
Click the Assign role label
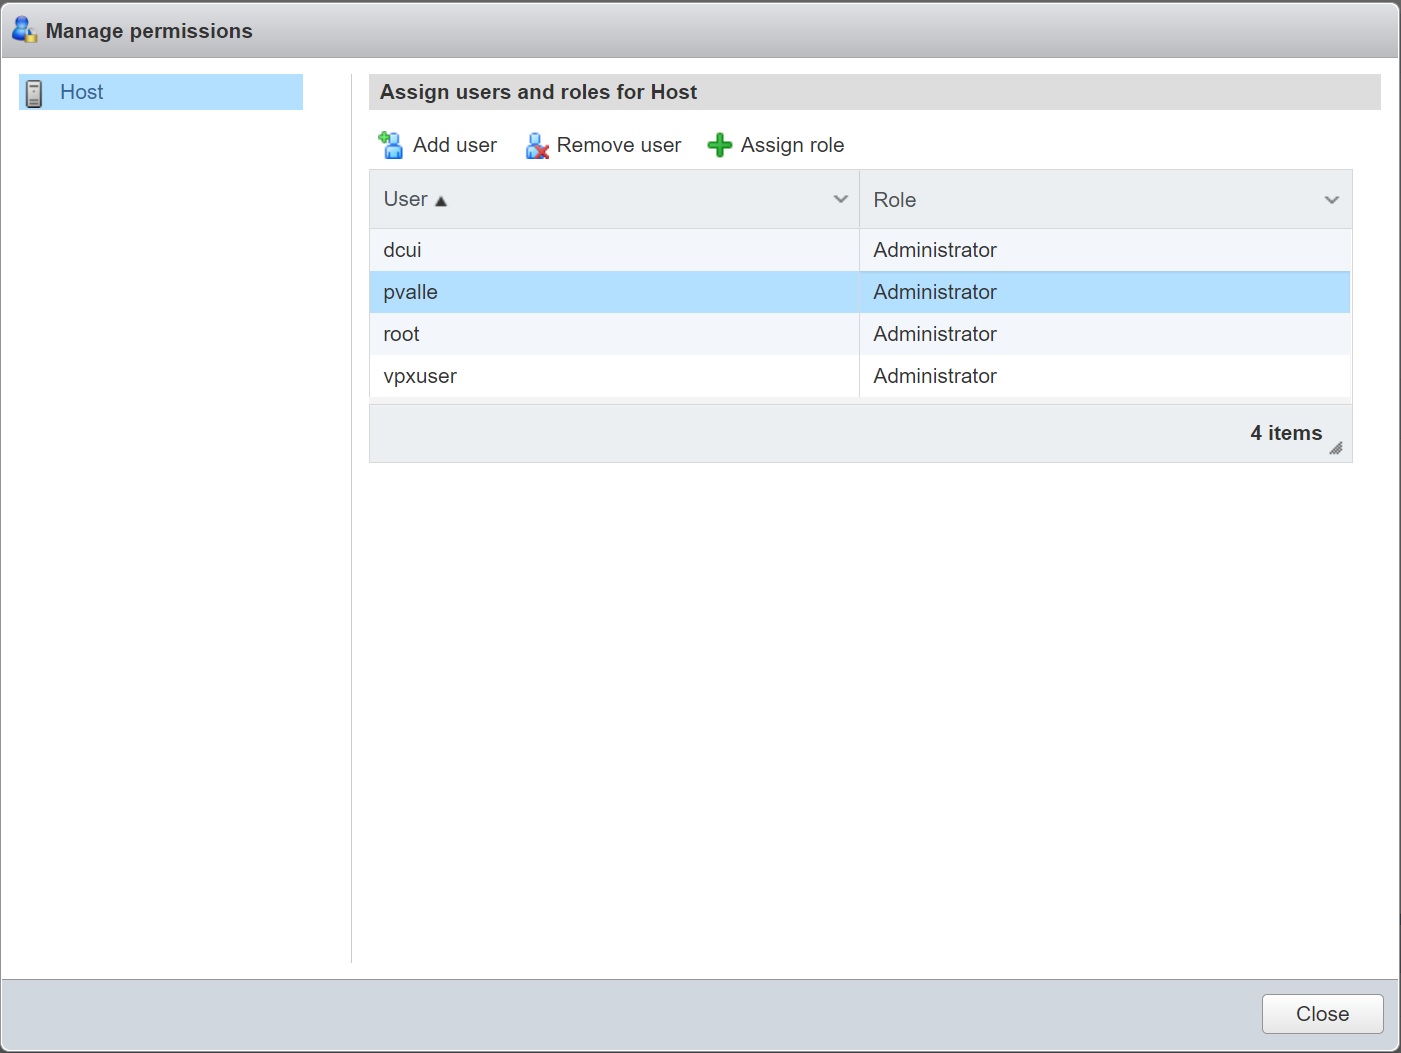(792, 145)
